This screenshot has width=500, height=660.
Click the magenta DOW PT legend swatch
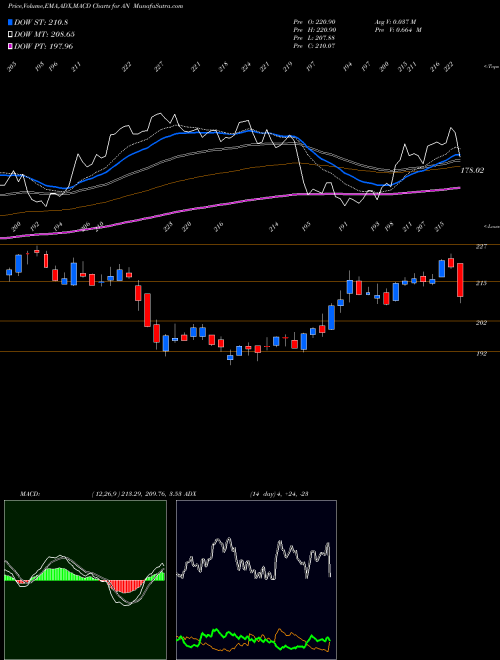(x=11, y=46)
